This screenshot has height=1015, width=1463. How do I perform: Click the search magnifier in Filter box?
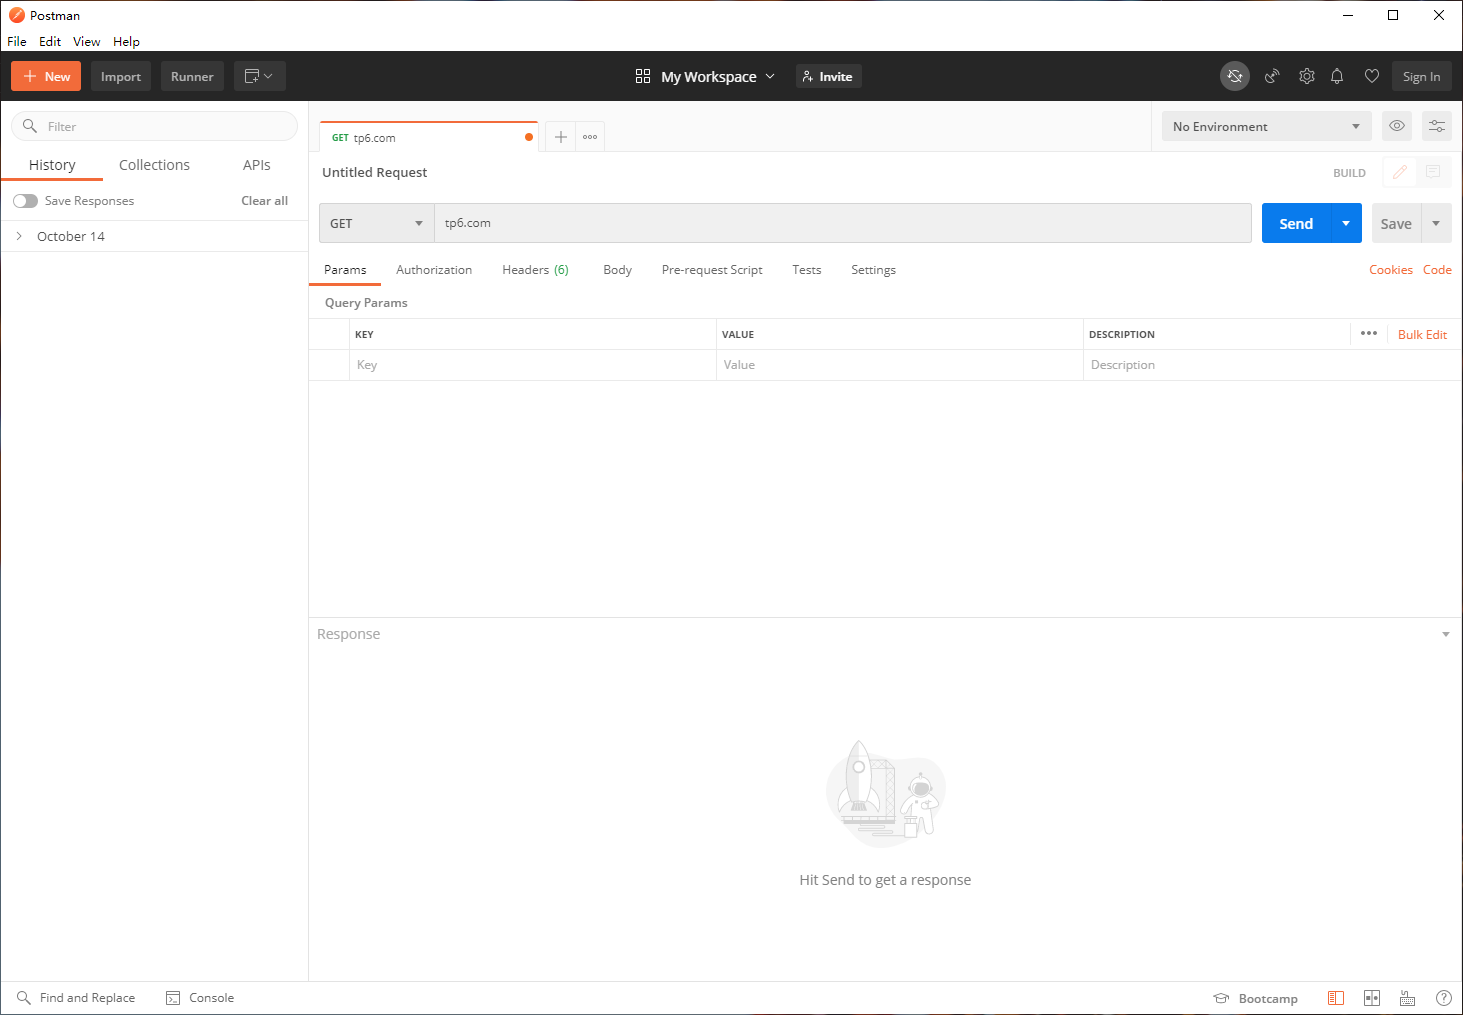point(30,126)
